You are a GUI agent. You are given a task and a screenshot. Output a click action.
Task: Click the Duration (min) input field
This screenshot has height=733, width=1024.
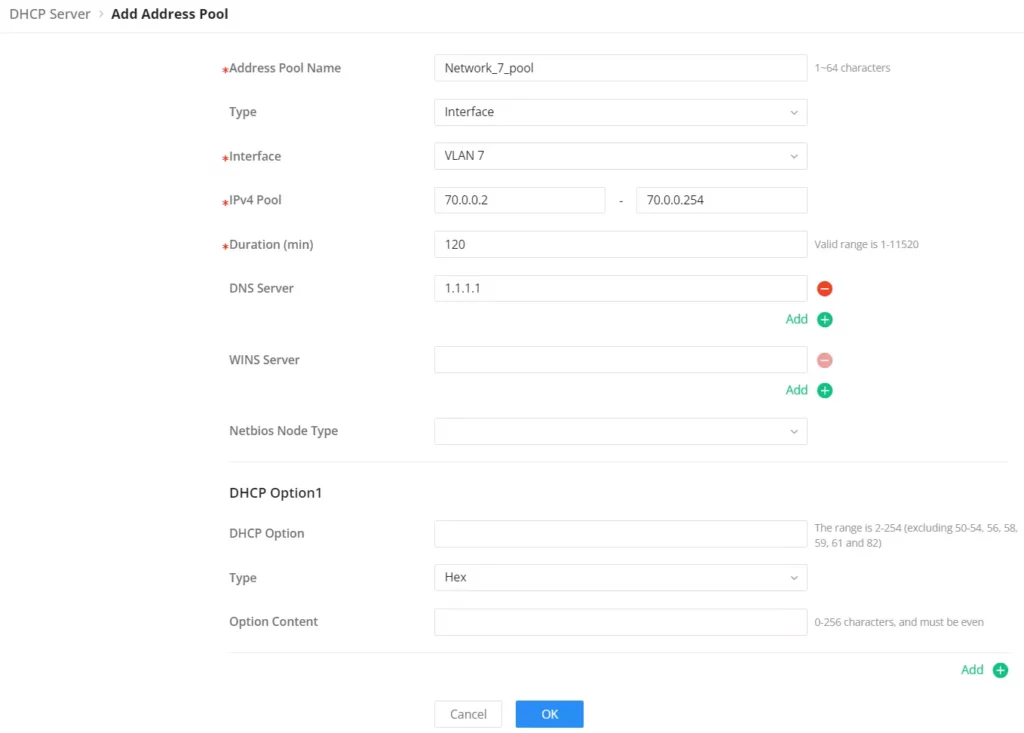click(620, 244)
